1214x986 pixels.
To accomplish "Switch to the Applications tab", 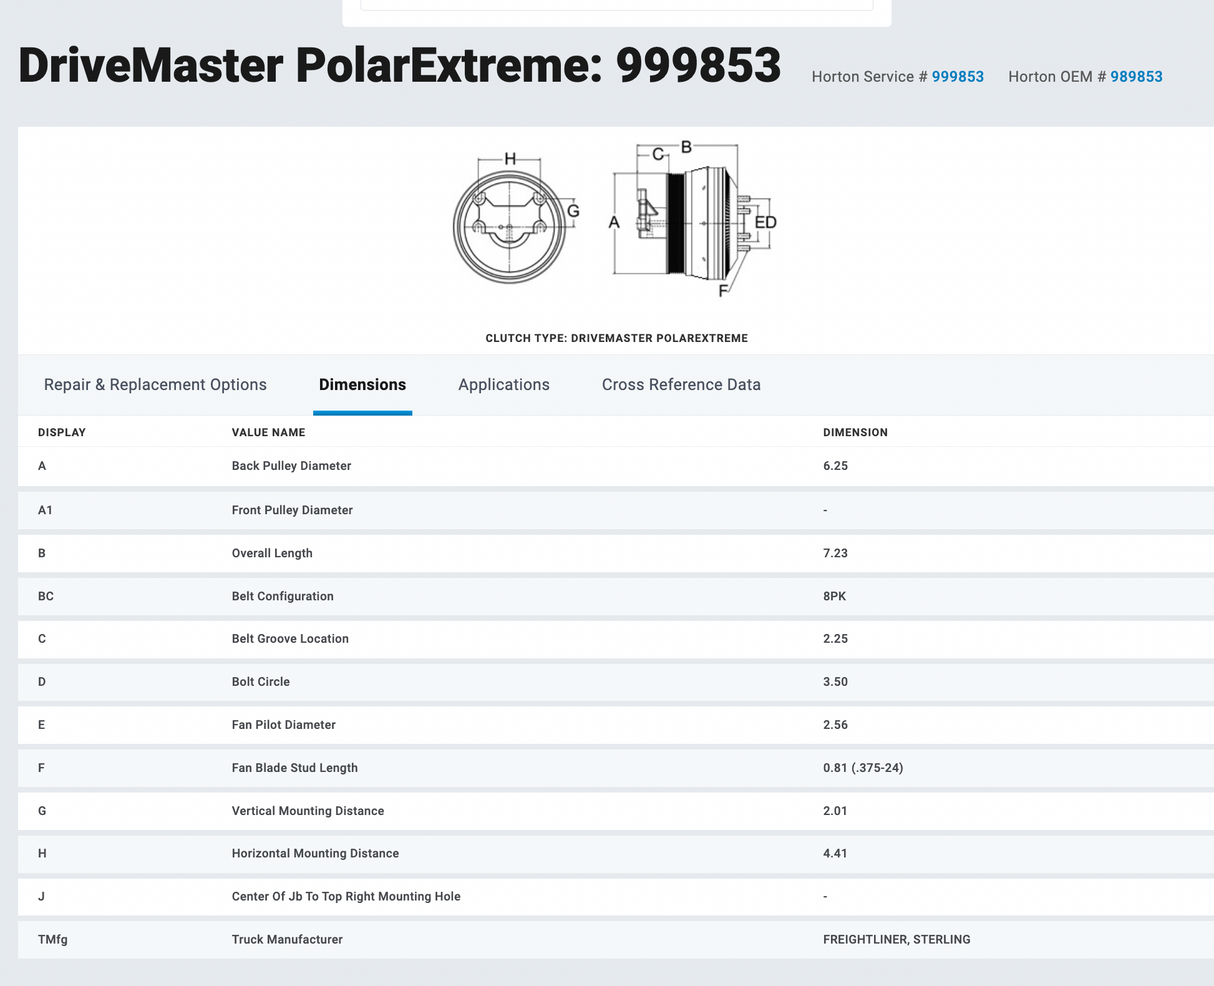I will coord(503,385).
